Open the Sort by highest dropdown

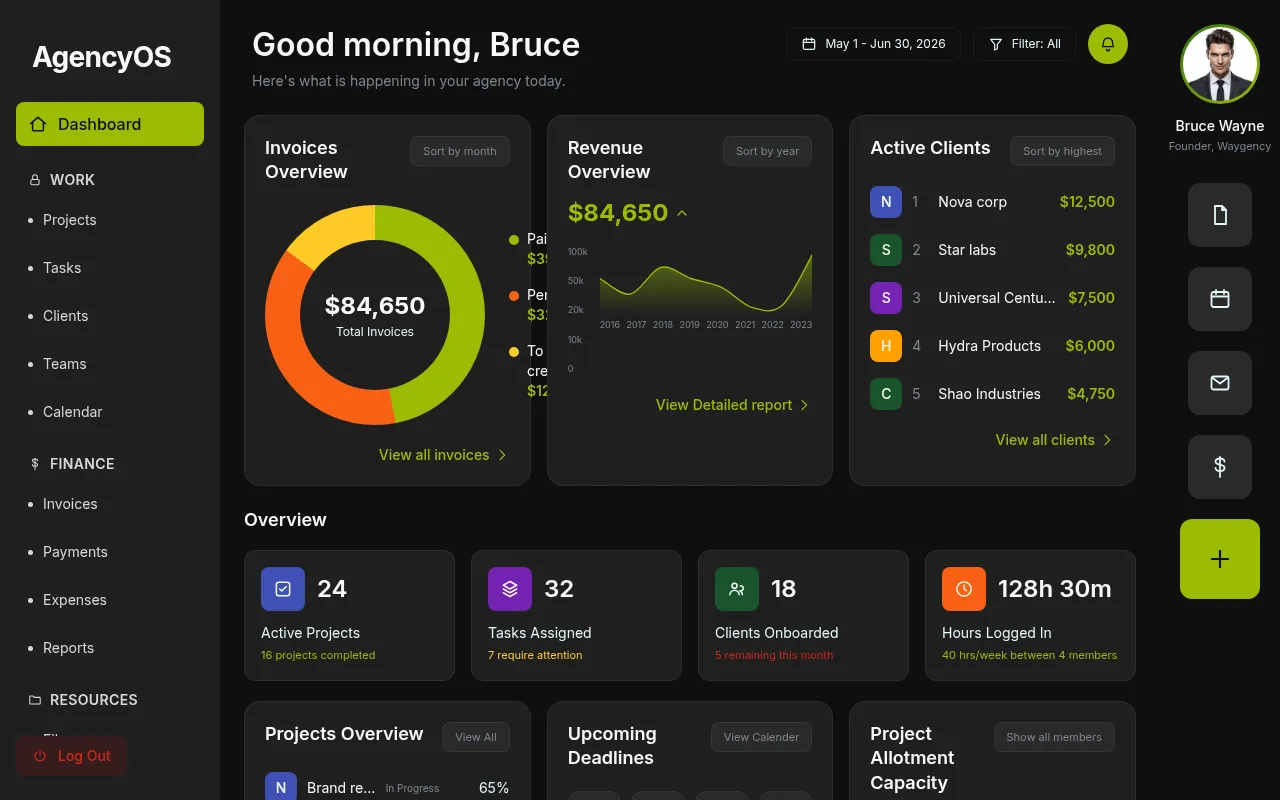click(1062, 151)
